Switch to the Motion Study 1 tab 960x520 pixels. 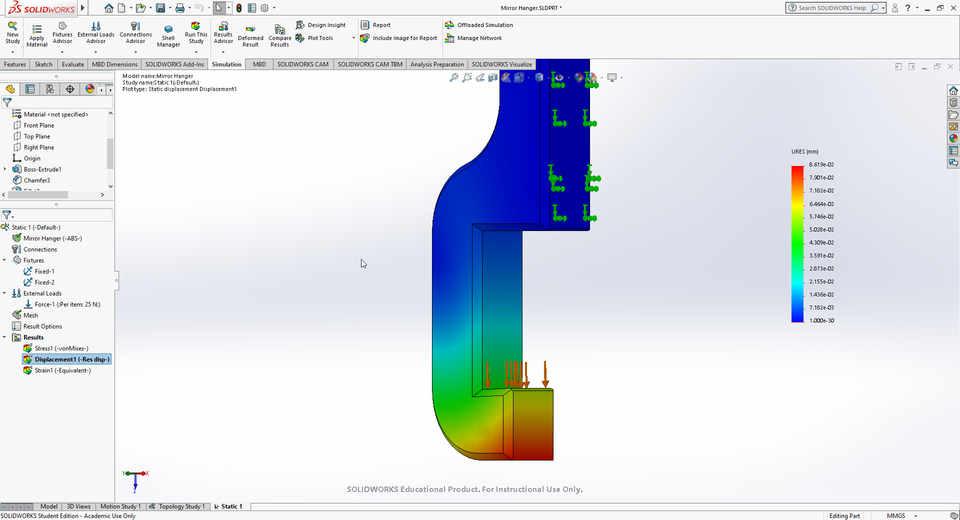coord(120,507)
